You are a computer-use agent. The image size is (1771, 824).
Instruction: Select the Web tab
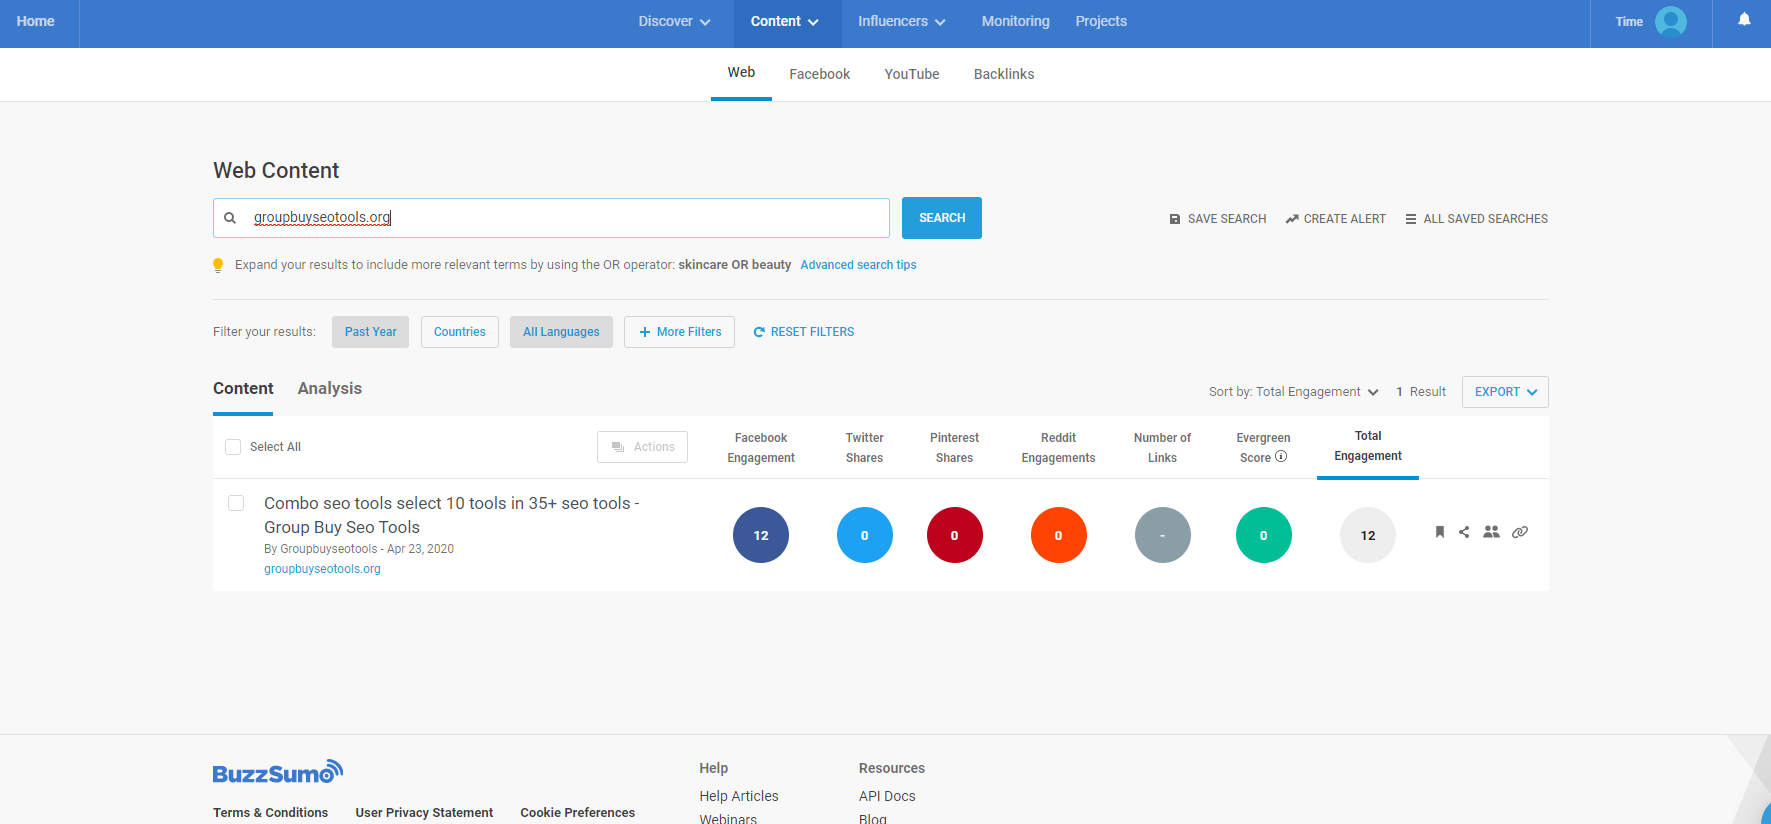click(741, 73)
